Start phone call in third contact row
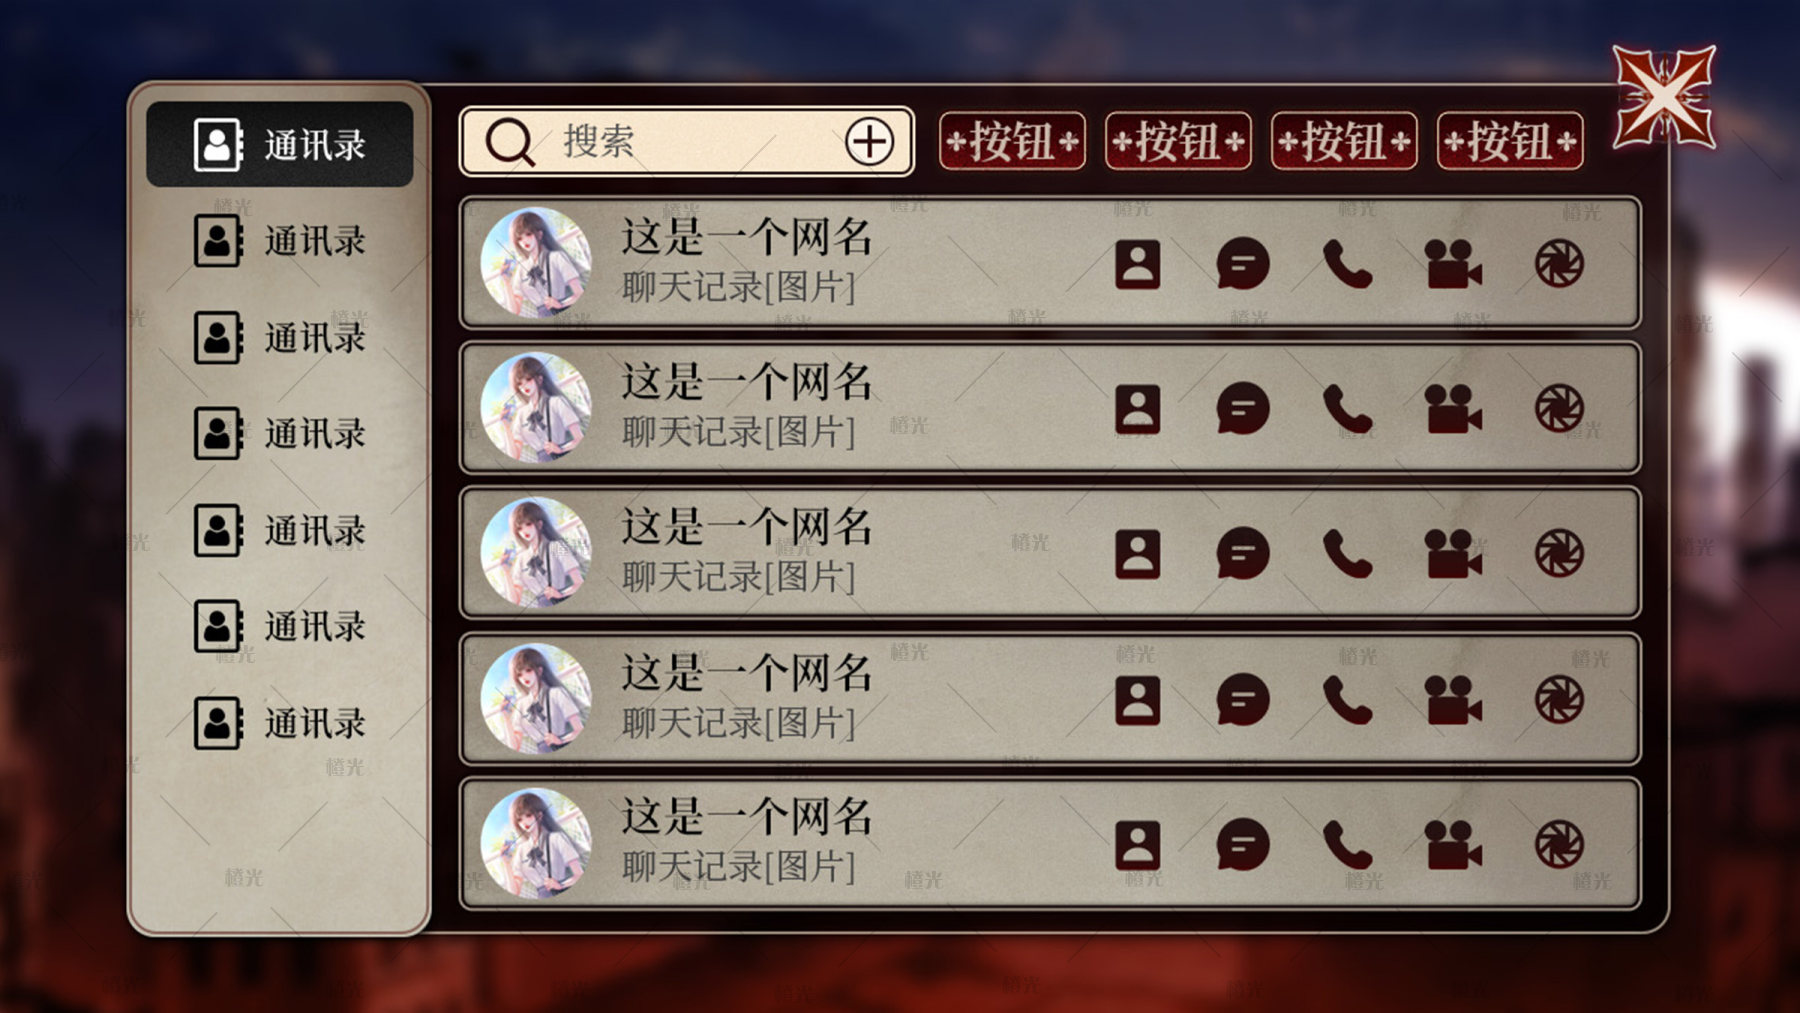The width and height of the screenshot is (1800, 1013). pos(1347,553)
